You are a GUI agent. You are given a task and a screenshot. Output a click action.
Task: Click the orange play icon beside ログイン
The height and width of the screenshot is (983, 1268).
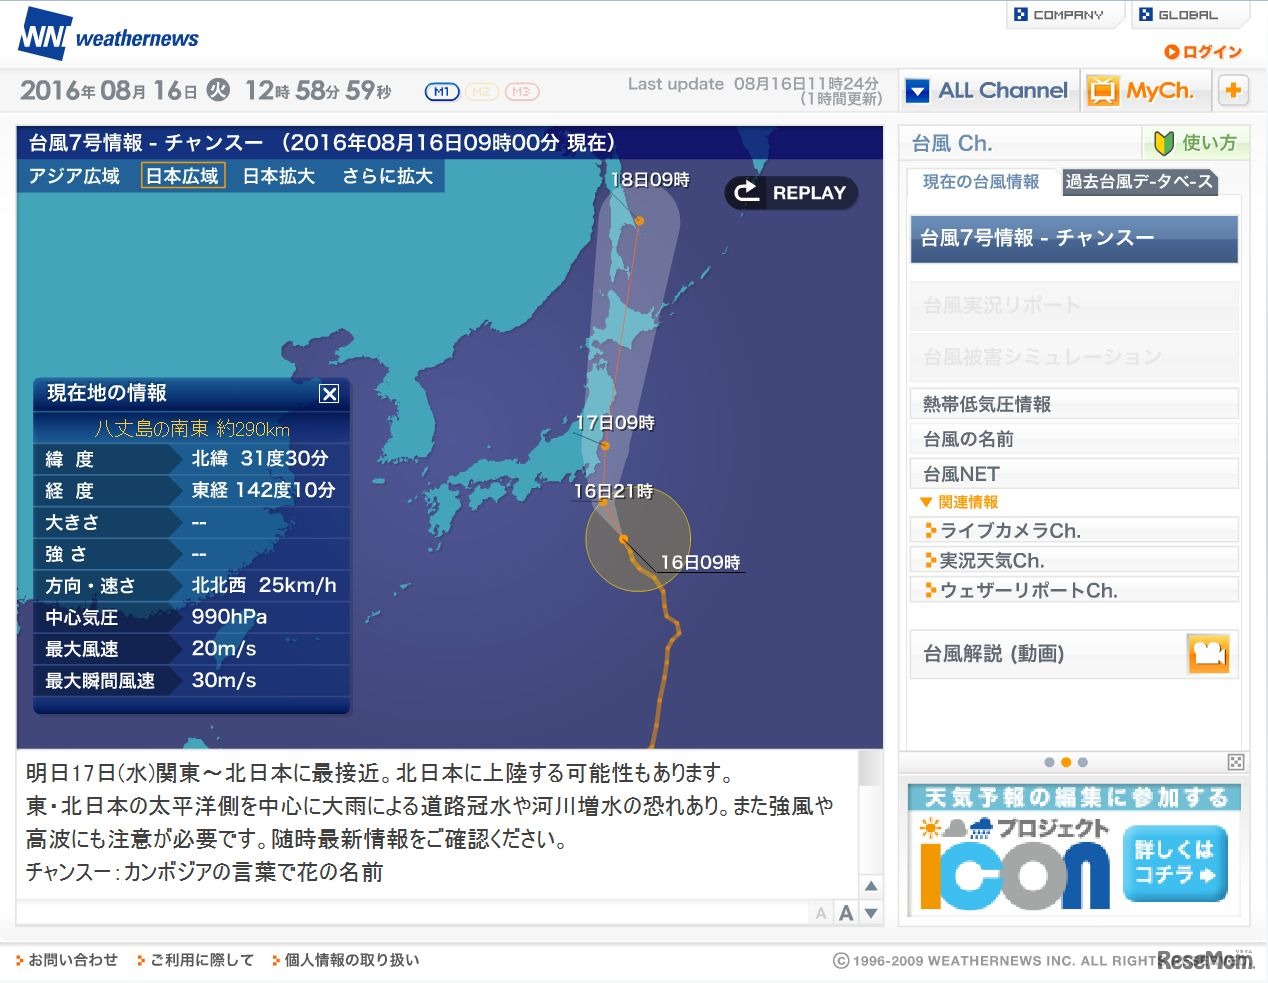tap(1170, 52)
